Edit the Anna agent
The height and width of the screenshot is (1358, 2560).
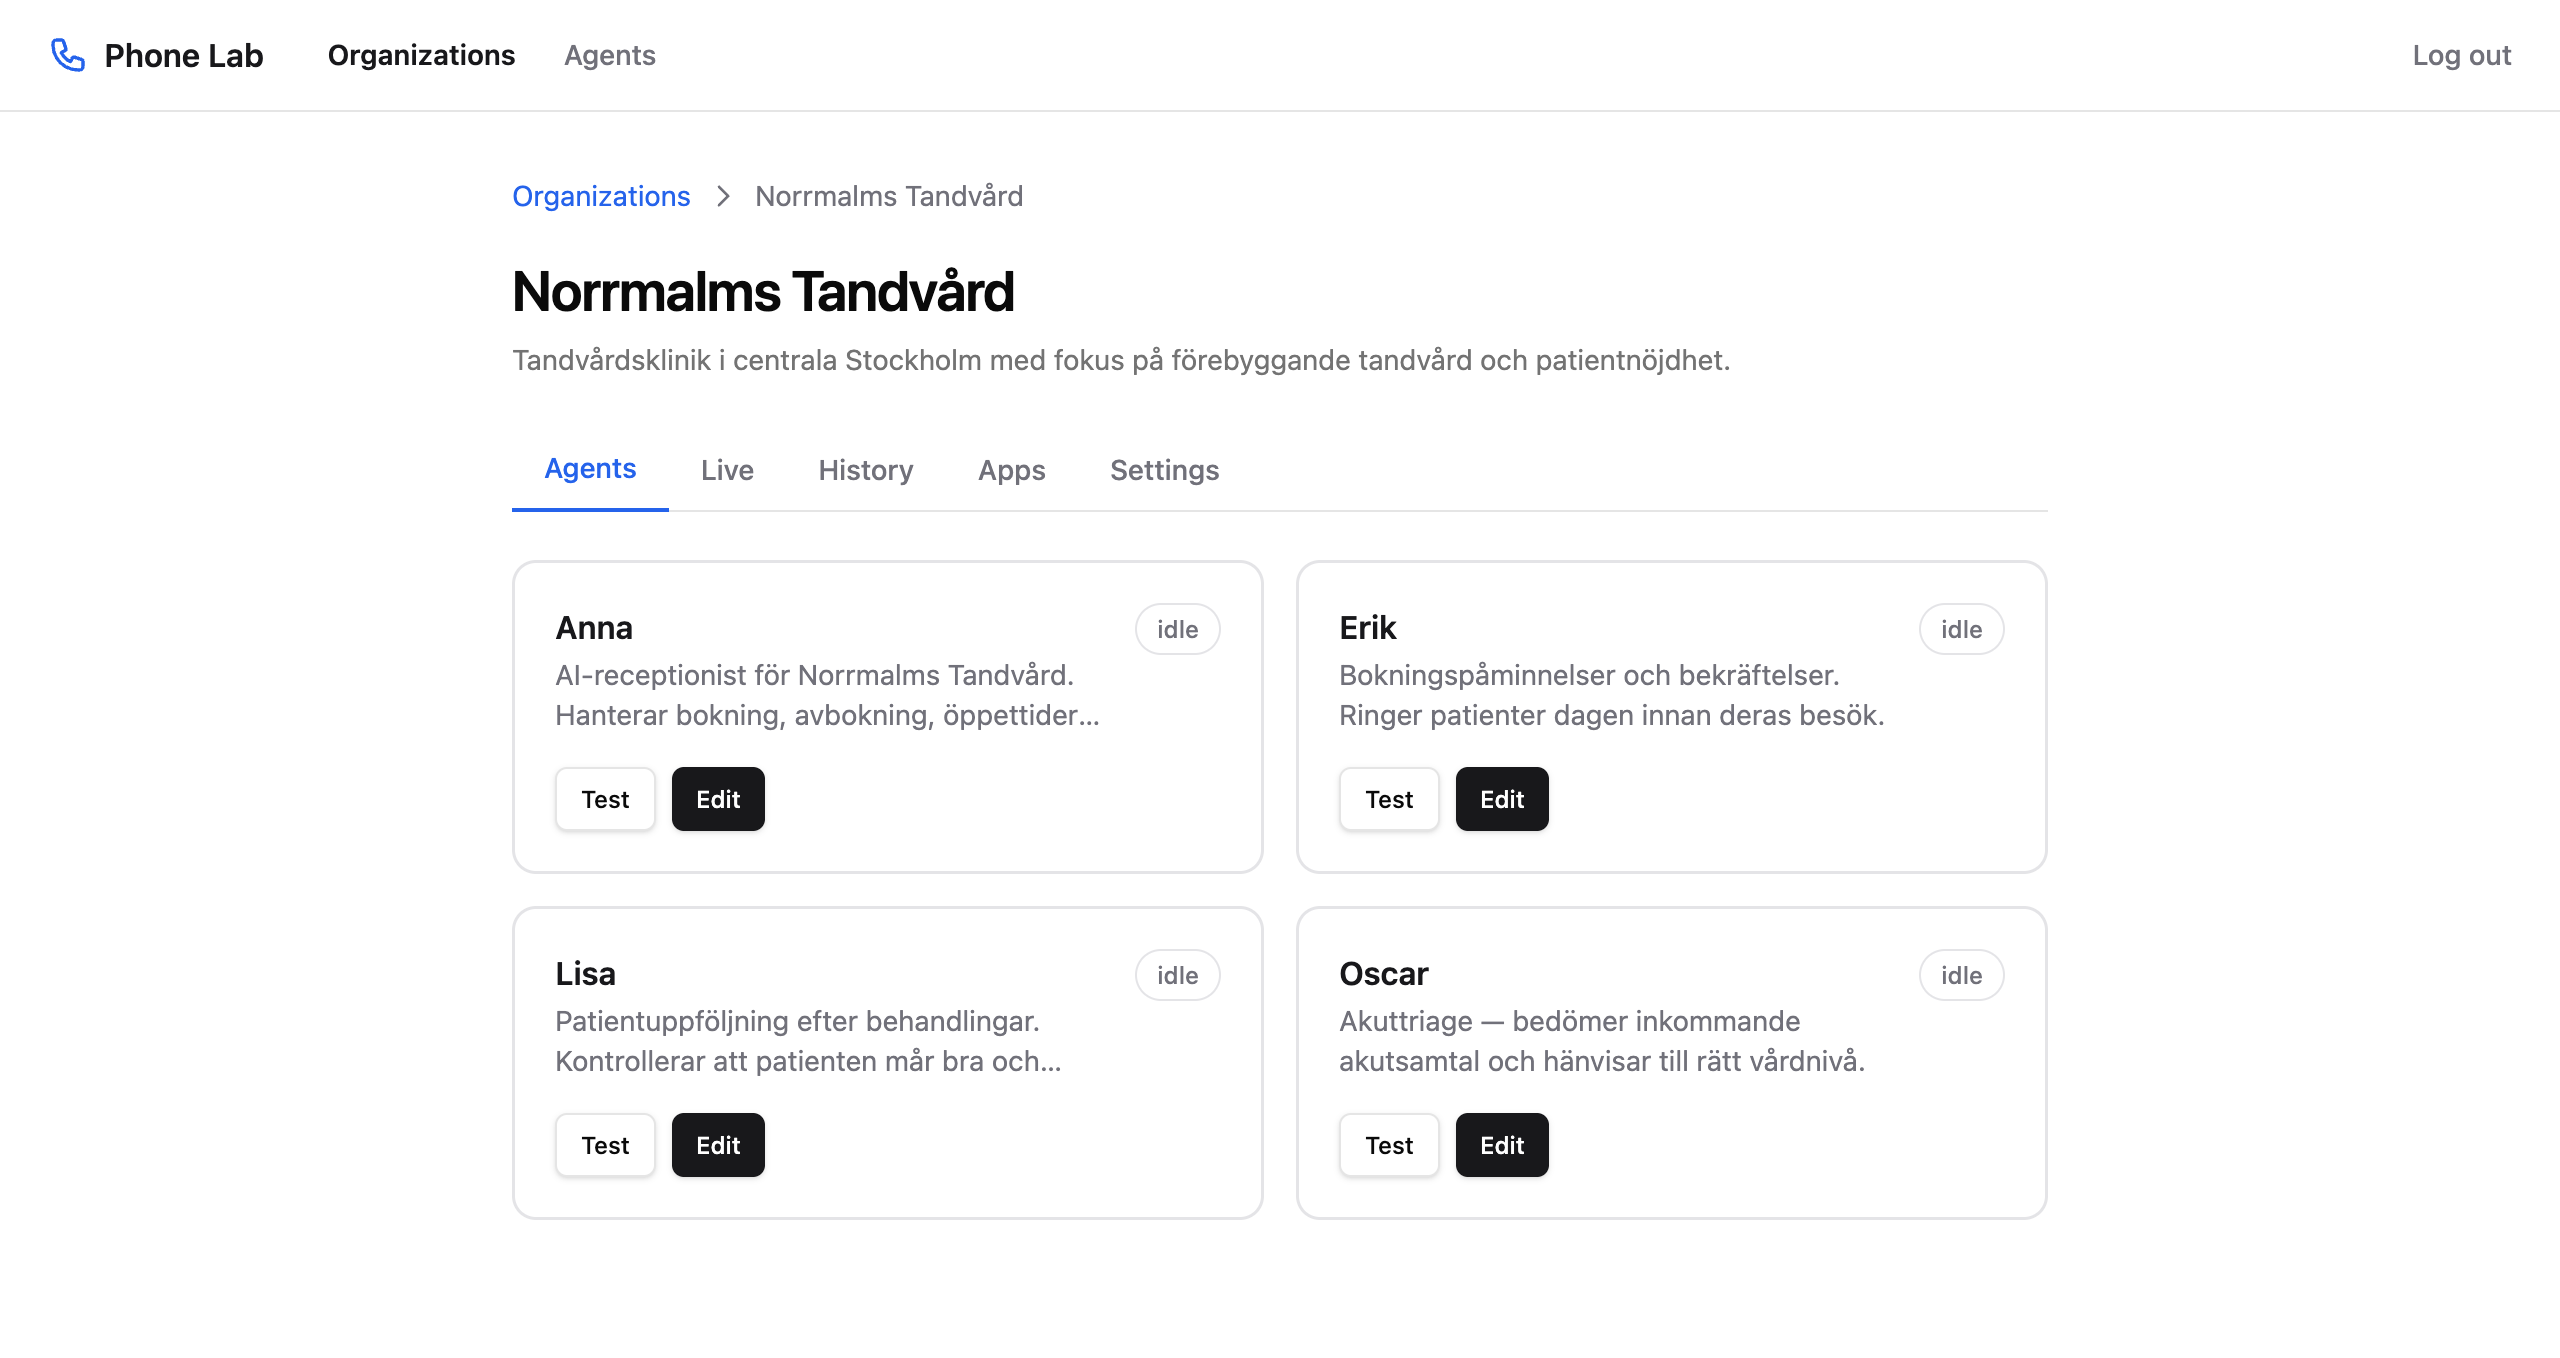718,799
